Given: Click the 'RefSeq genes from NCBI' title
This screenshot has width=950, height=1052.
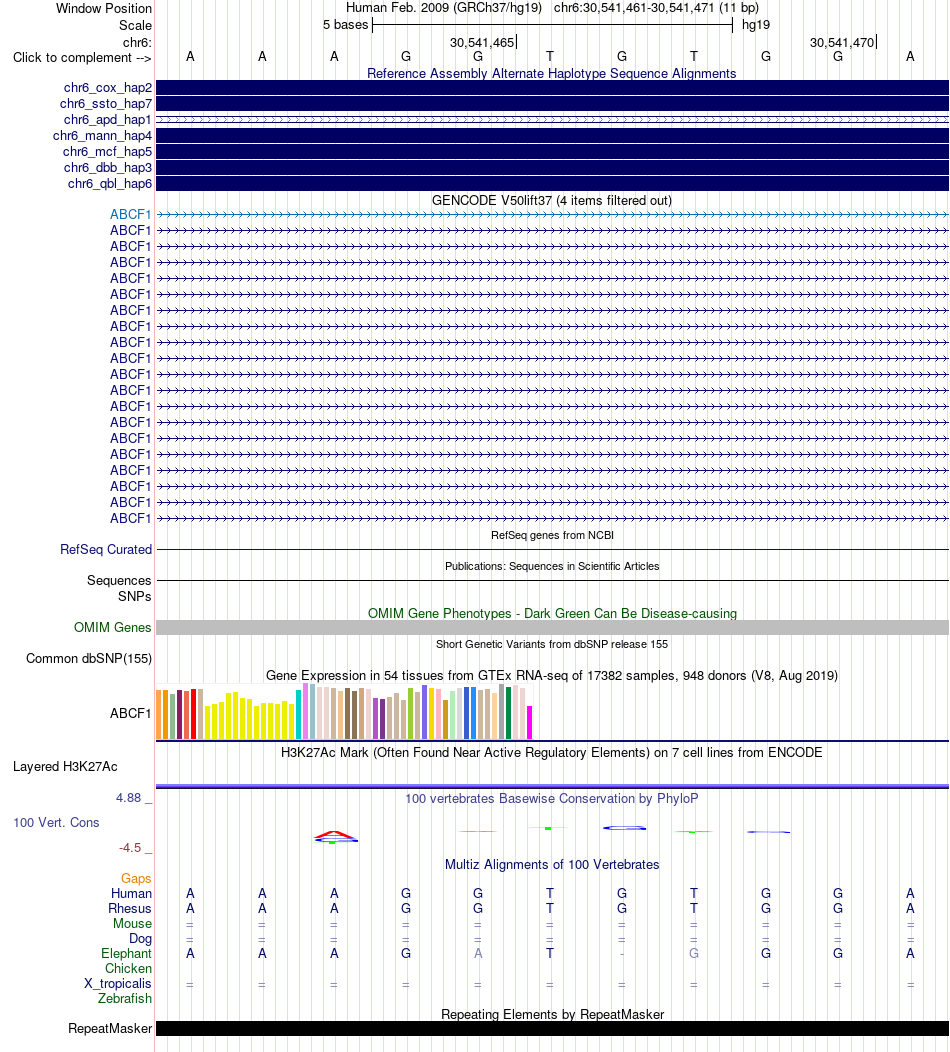Looking at the screenshot, I should pos(552,535).
